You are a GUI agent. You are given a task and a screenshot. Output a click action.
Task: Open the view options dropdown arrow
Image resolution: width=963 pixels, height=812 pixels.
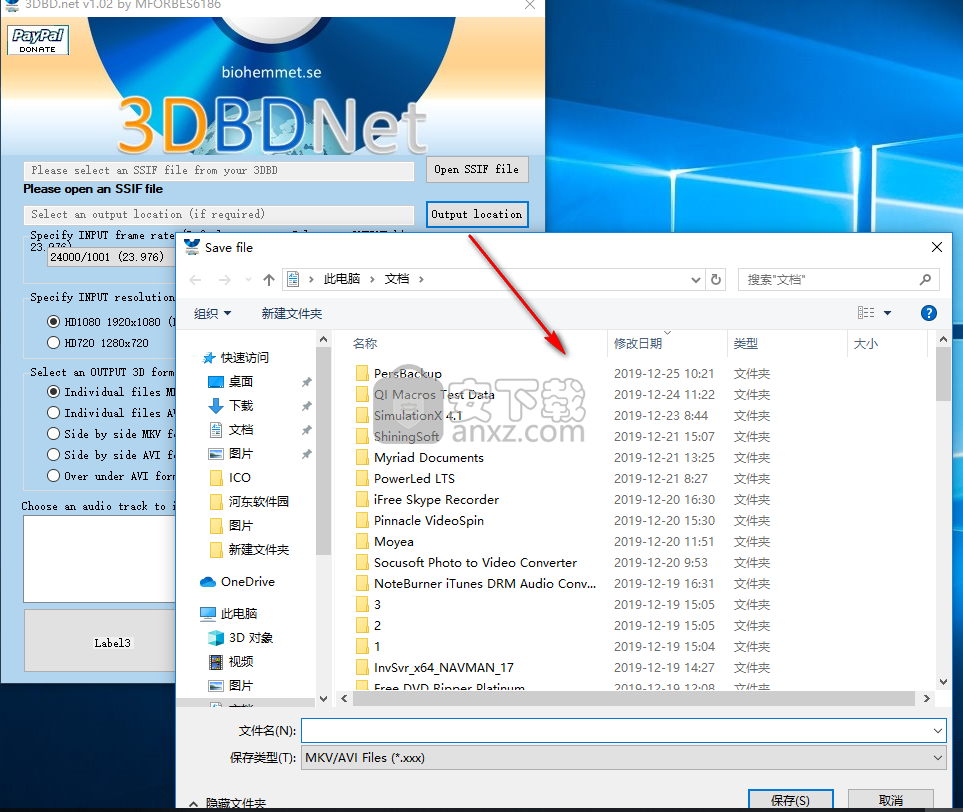tap(887, 313)
